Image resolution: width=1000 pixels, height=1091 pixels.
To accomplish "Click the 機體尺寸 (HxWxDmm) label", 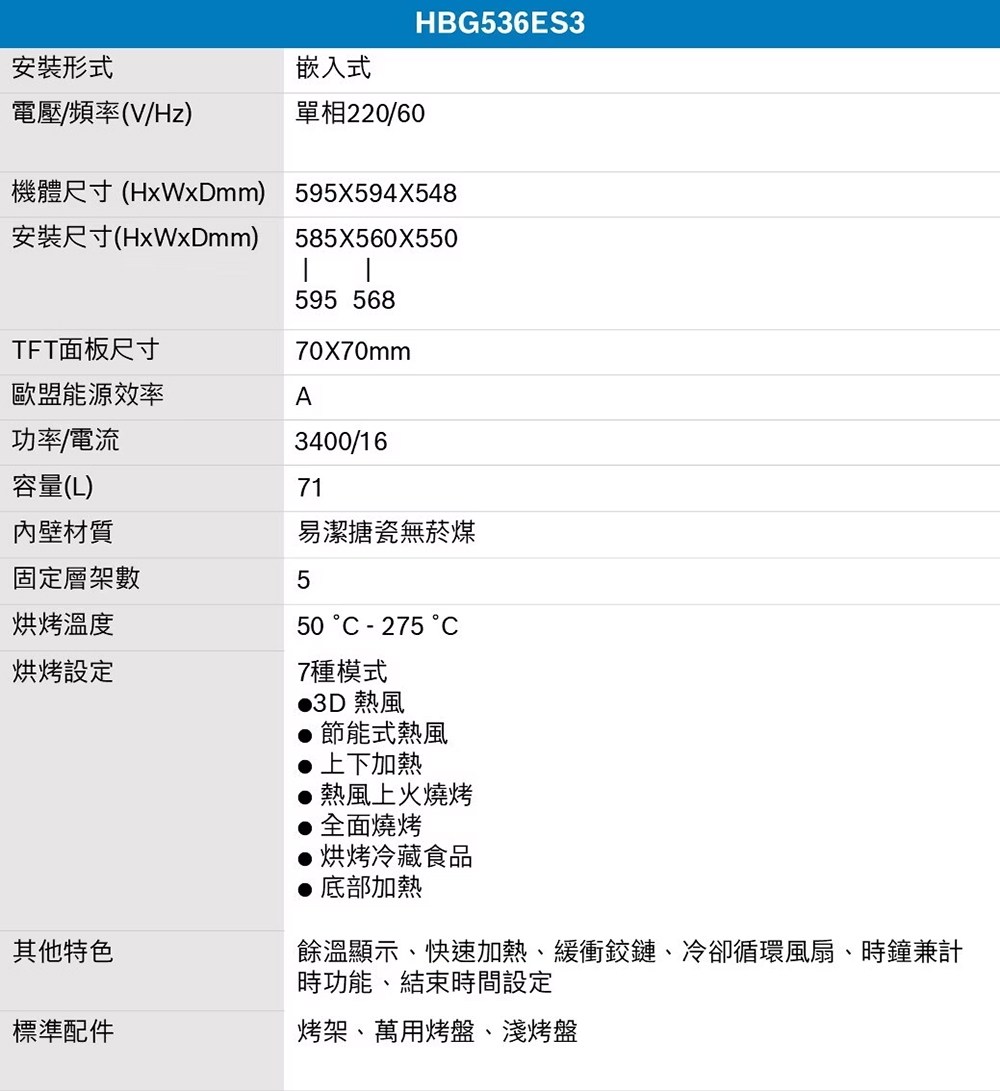I will 138,192.
